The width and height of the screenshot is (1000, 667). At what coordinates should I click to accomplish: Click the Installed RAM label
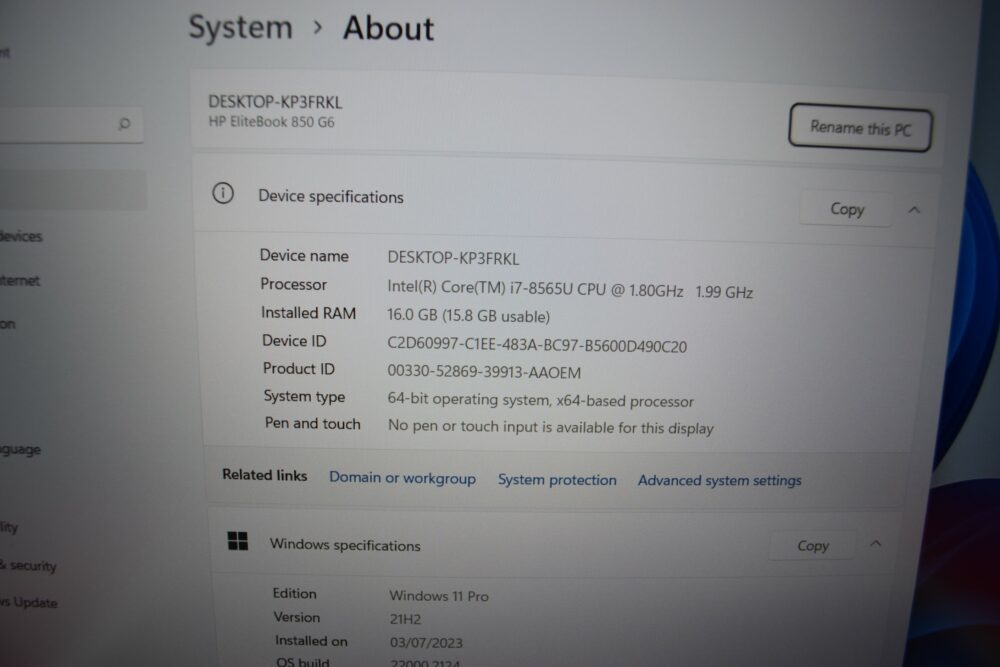click(x=308, y=312)
